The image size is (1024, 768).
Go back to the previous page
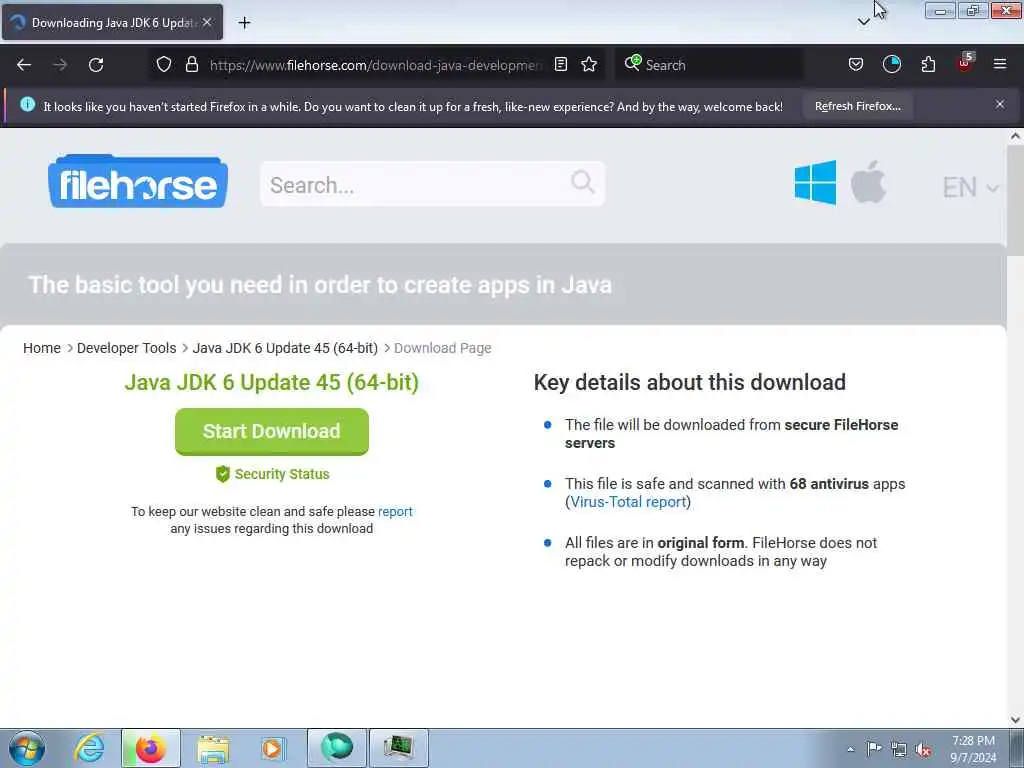click(24, 65)
